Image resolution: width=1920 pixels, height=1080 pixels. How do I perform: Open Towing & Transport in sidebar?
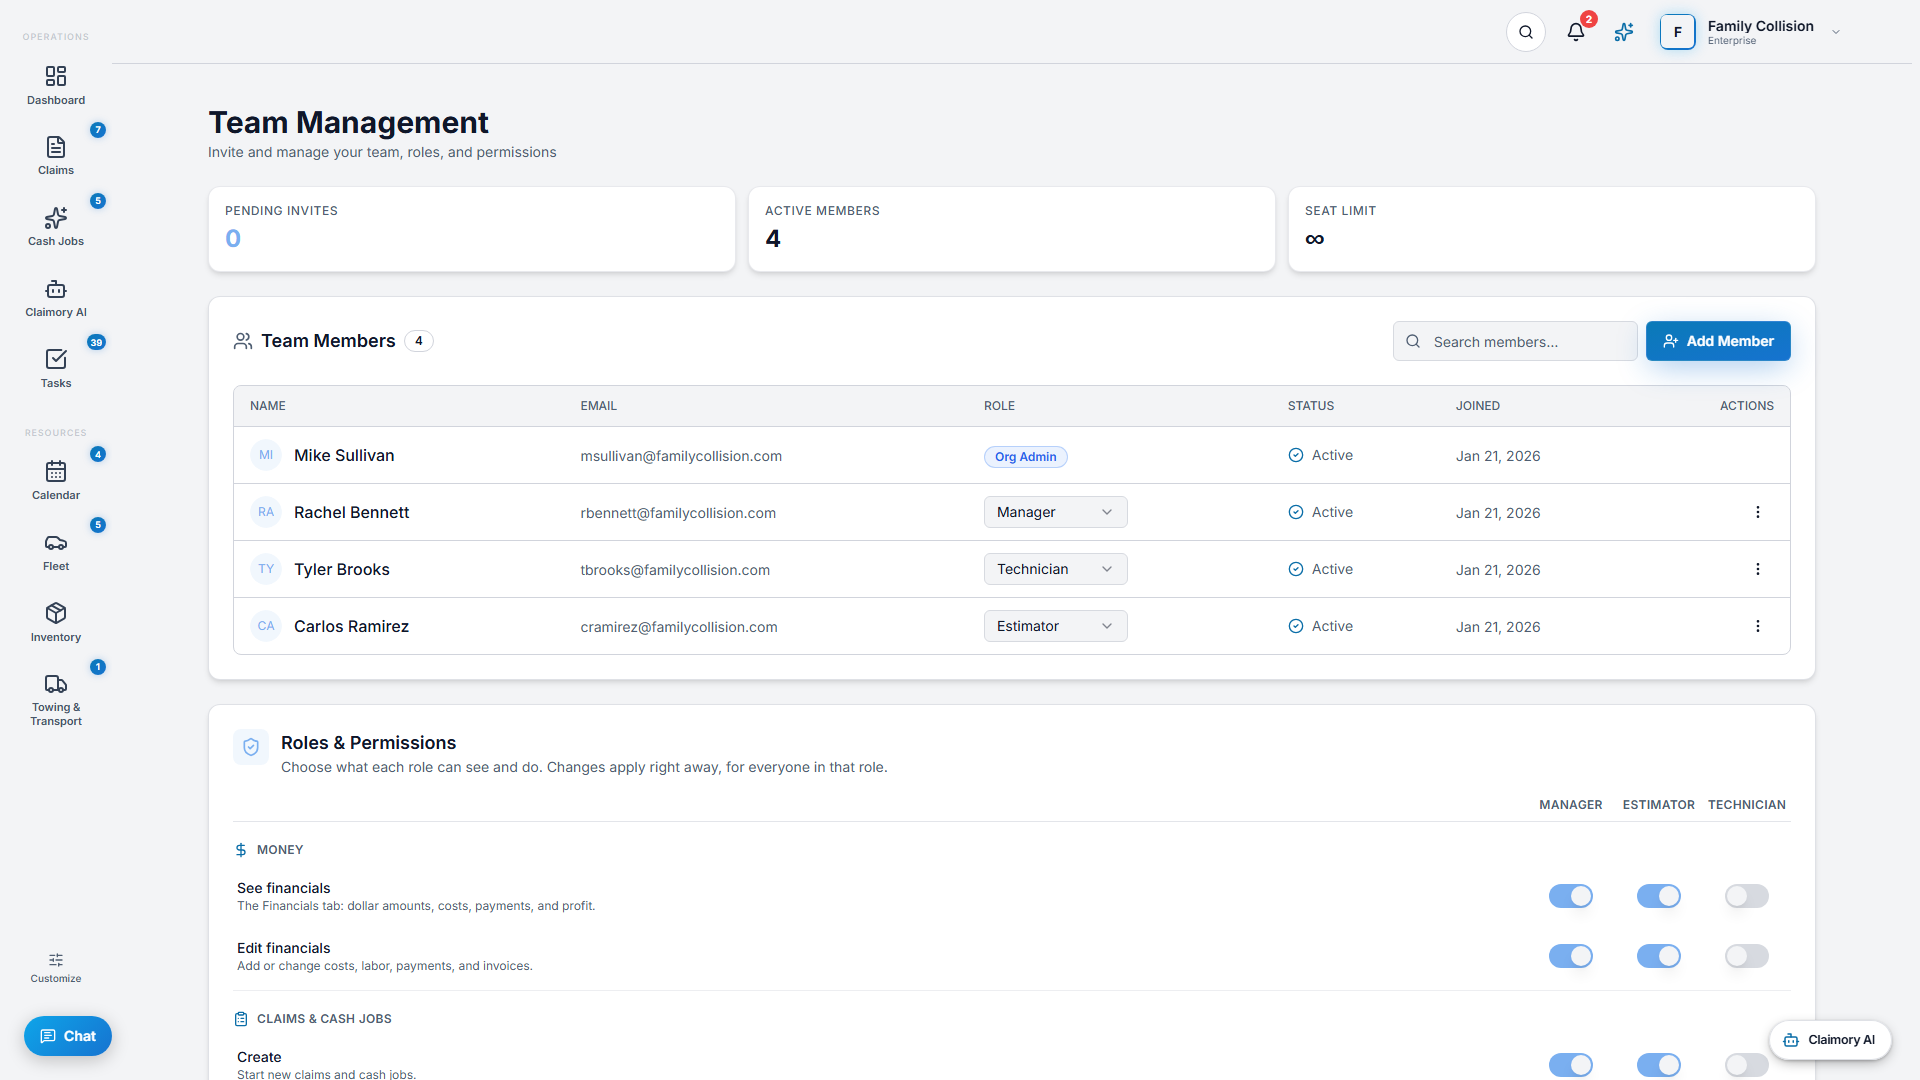click(x=56, y=699)
